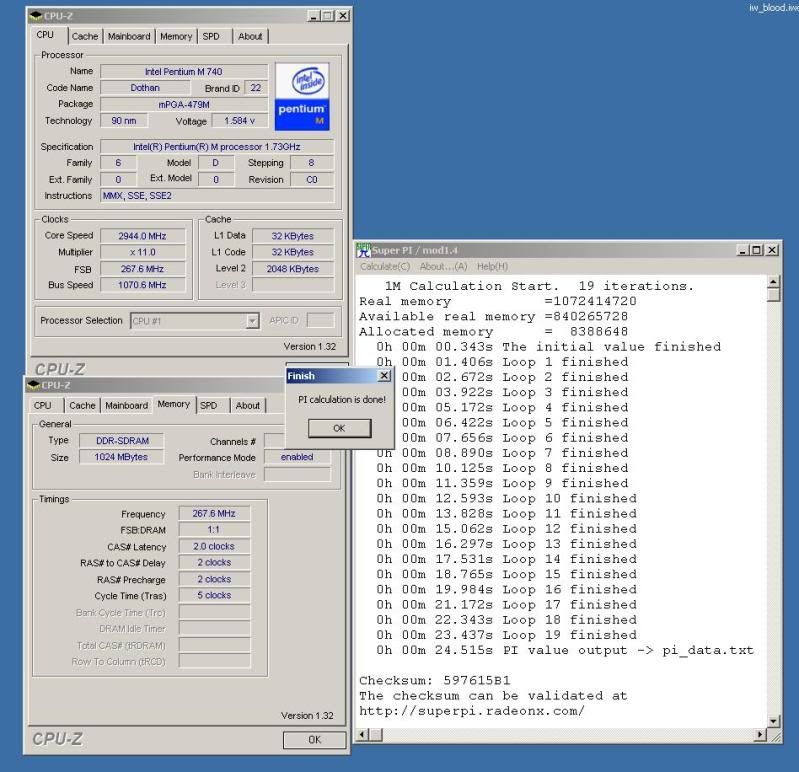
Task: Select the Memory tab in top CPU-Z
Action: click(176, 36)
